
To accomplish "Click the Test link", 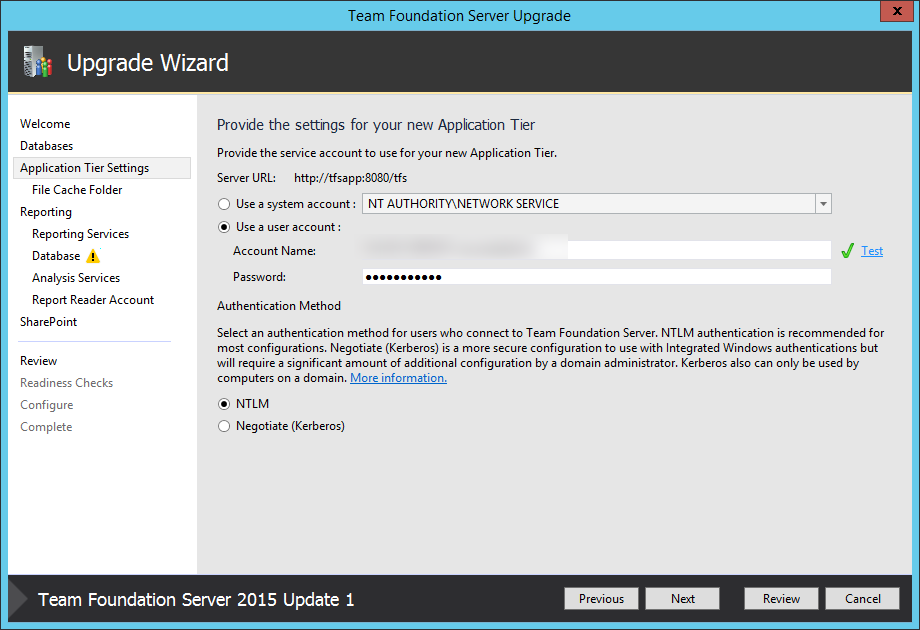I will 871,250.
